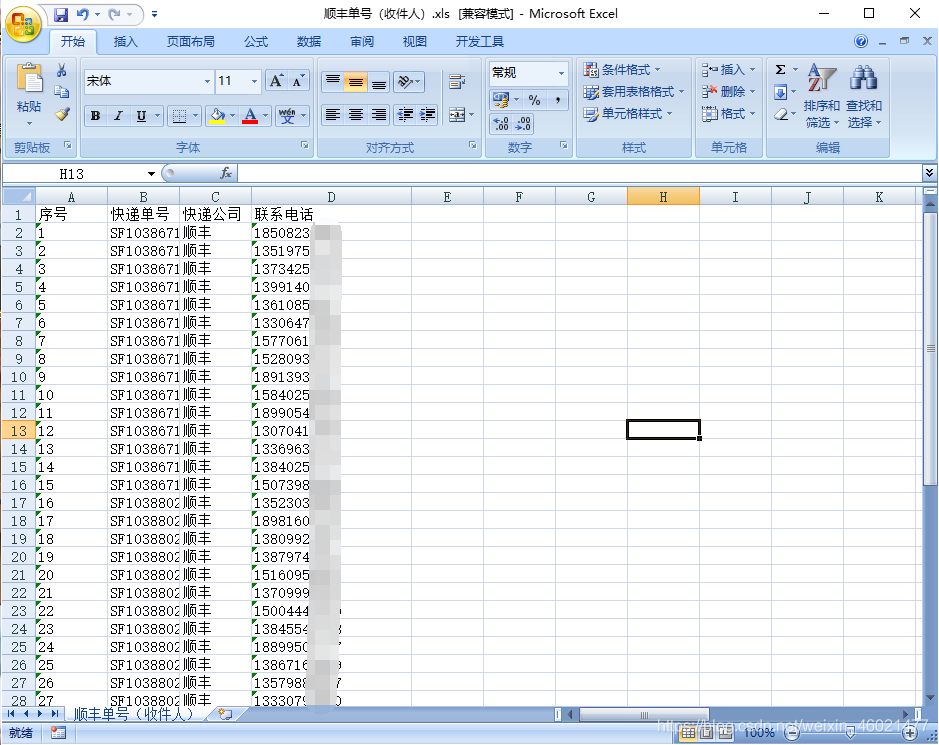
Task: Open the 数据 ribbon tab
Action: coord(308,41)
